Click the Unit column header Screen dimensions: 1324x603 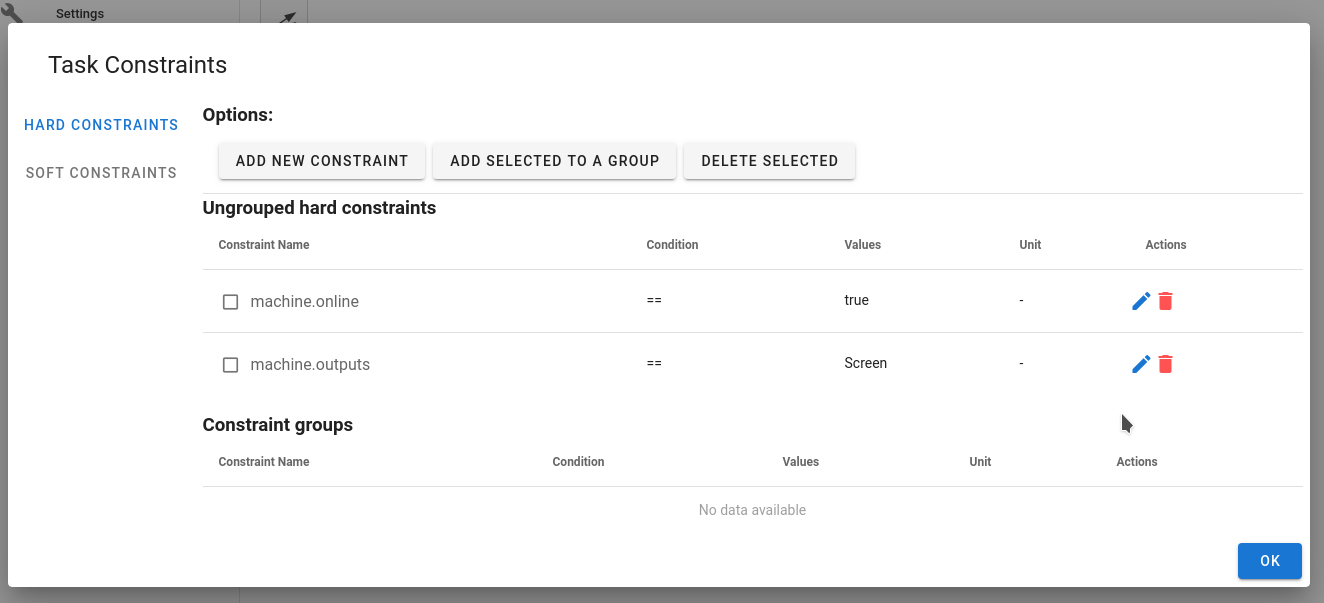[1030, 244]
